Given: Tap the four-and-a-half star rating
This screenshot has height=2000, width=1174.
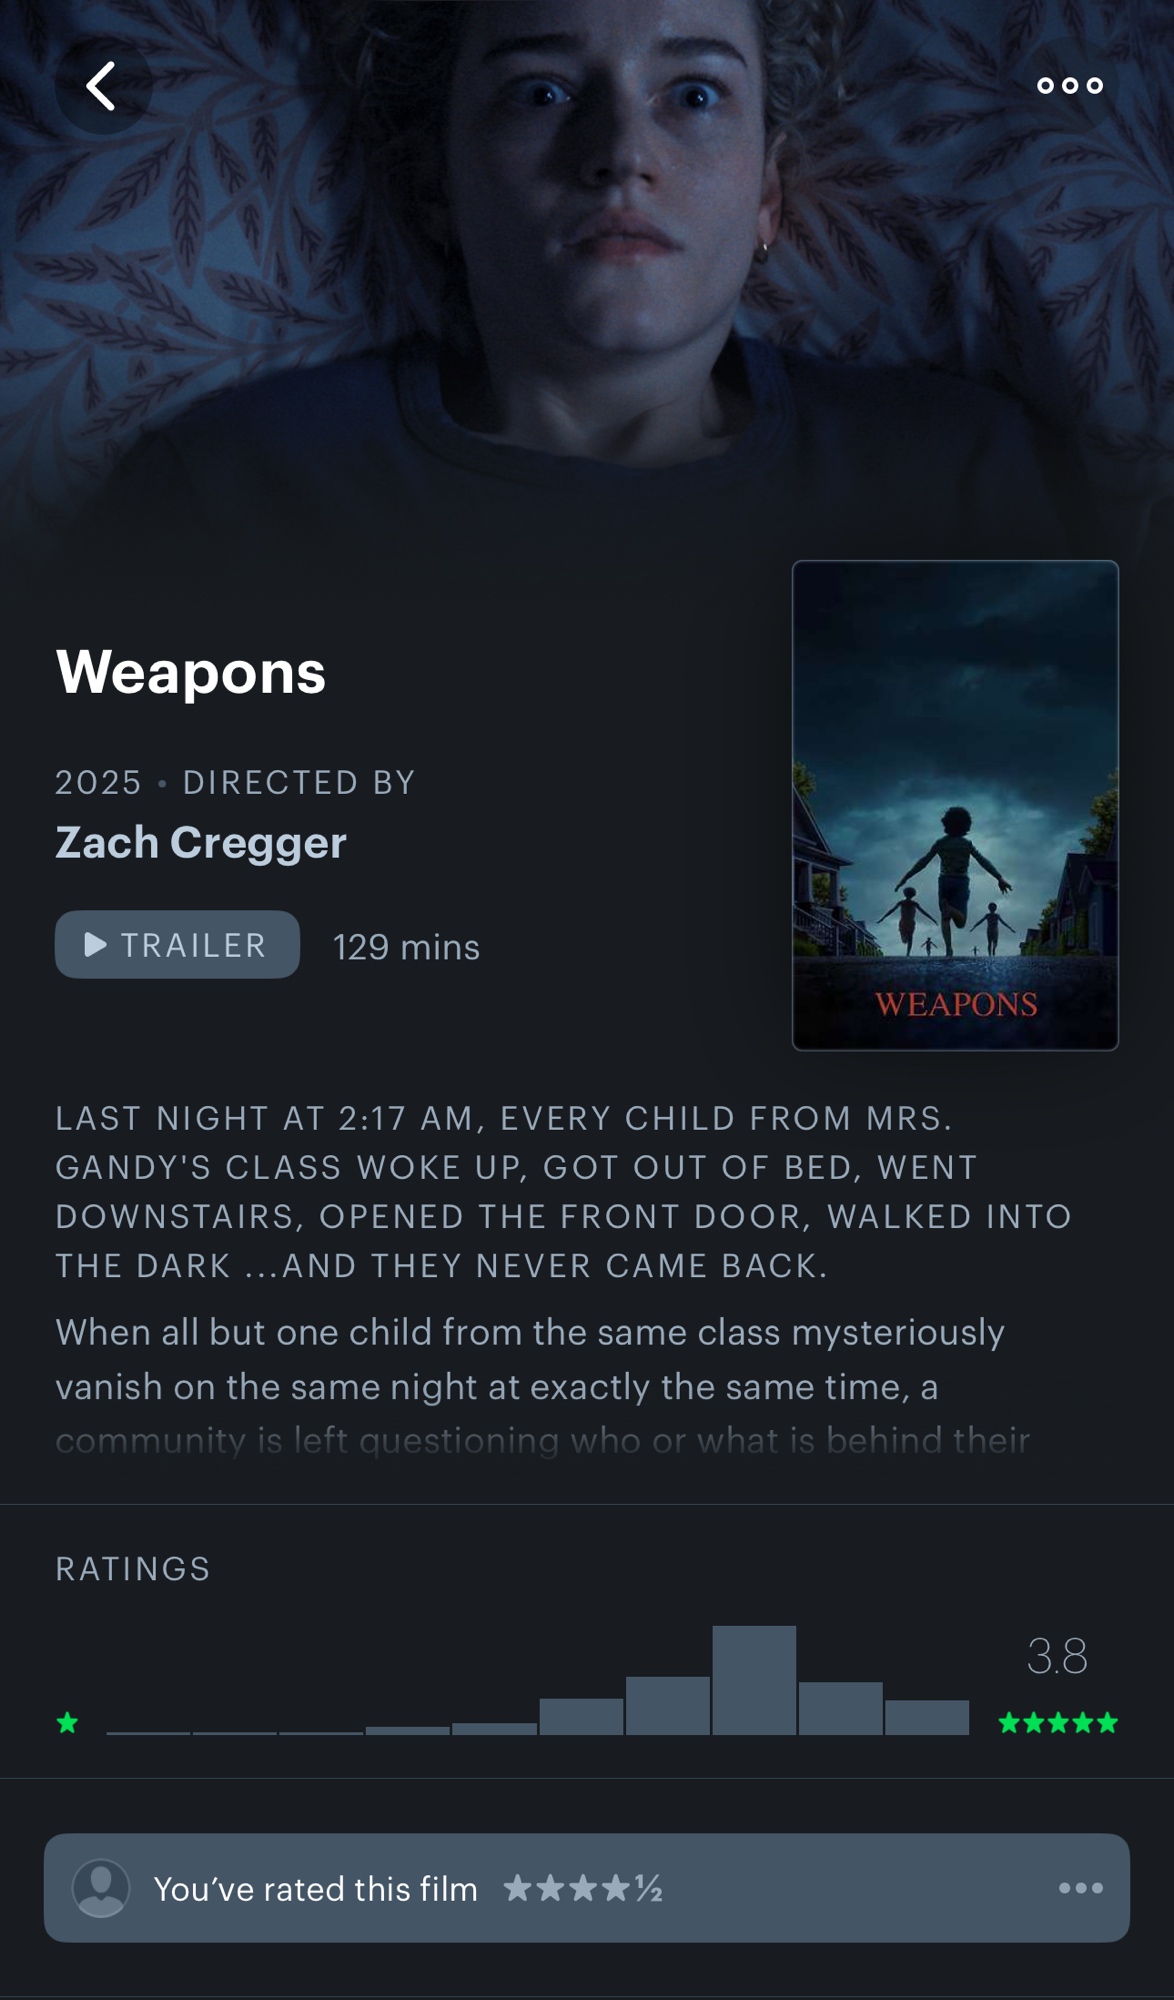Looking at the screenshot, I should [x=583, y=1888].
